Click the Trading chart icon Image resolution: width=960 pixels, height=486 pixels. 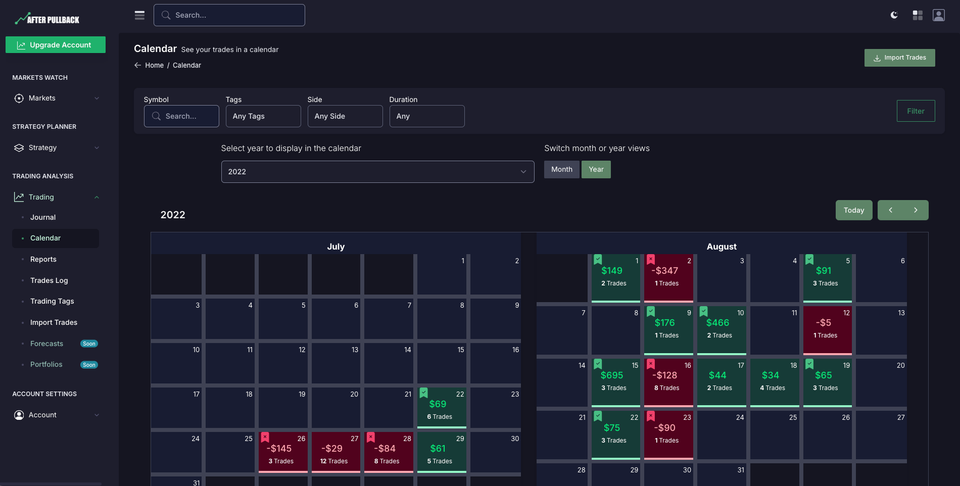(x=19, y=197)
